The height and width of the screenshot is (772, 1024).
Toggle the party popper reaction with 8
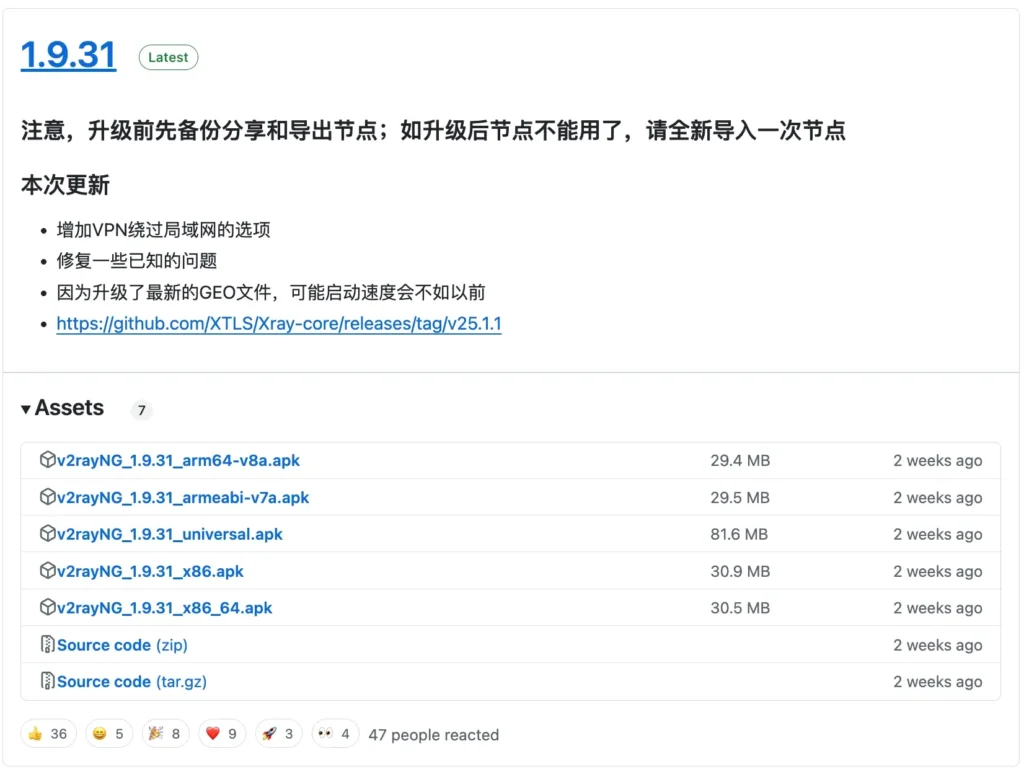pos(165,734)
